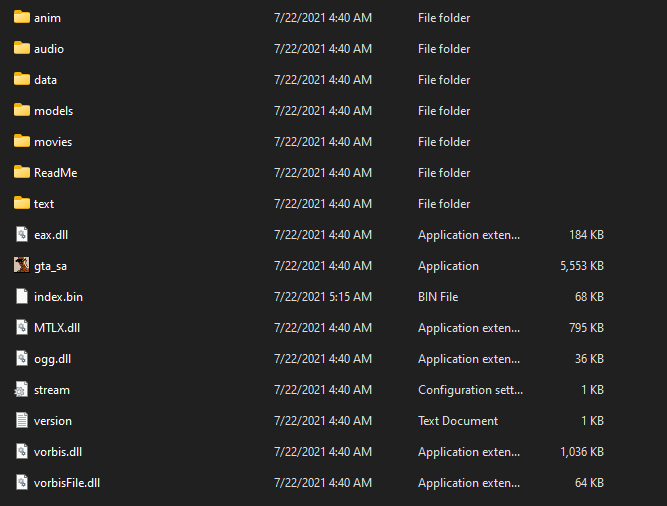Click the vorbis.dll file icon
667x506 pixels.
(22, 451)
